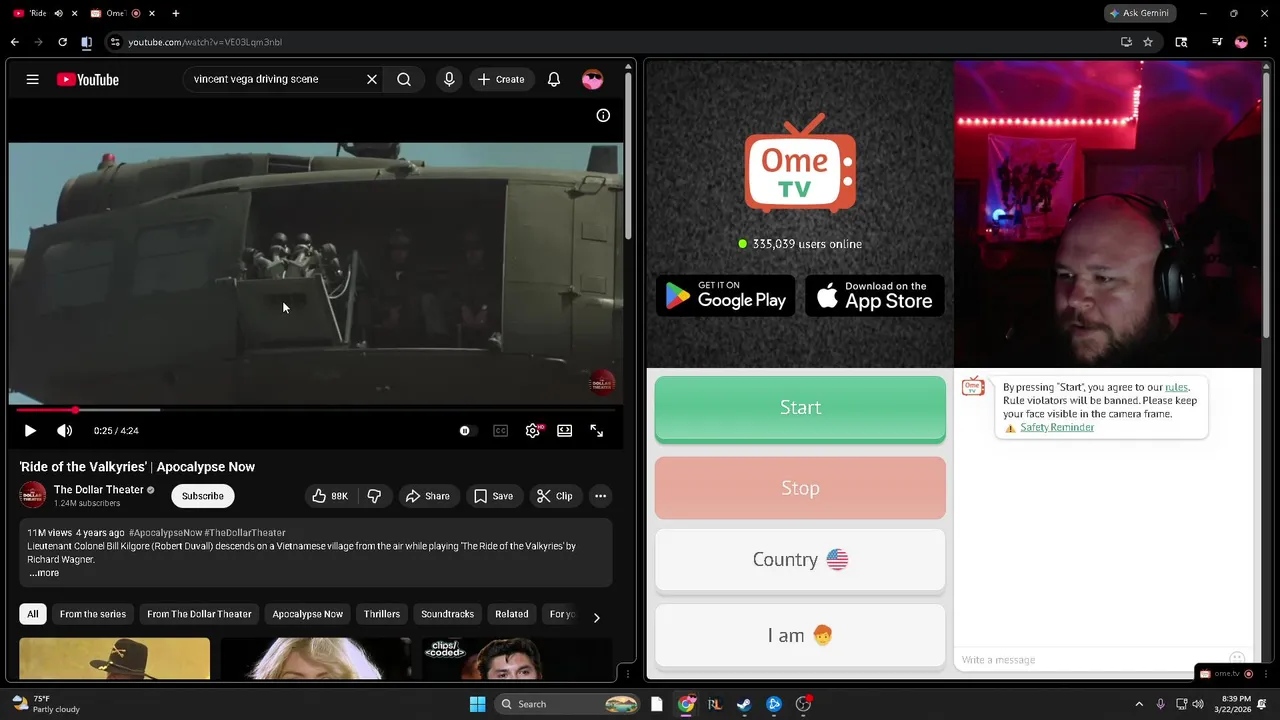Click the YouTube search magnifier button
Viewport: 1280px width, 720px height.
pos(404,79)
